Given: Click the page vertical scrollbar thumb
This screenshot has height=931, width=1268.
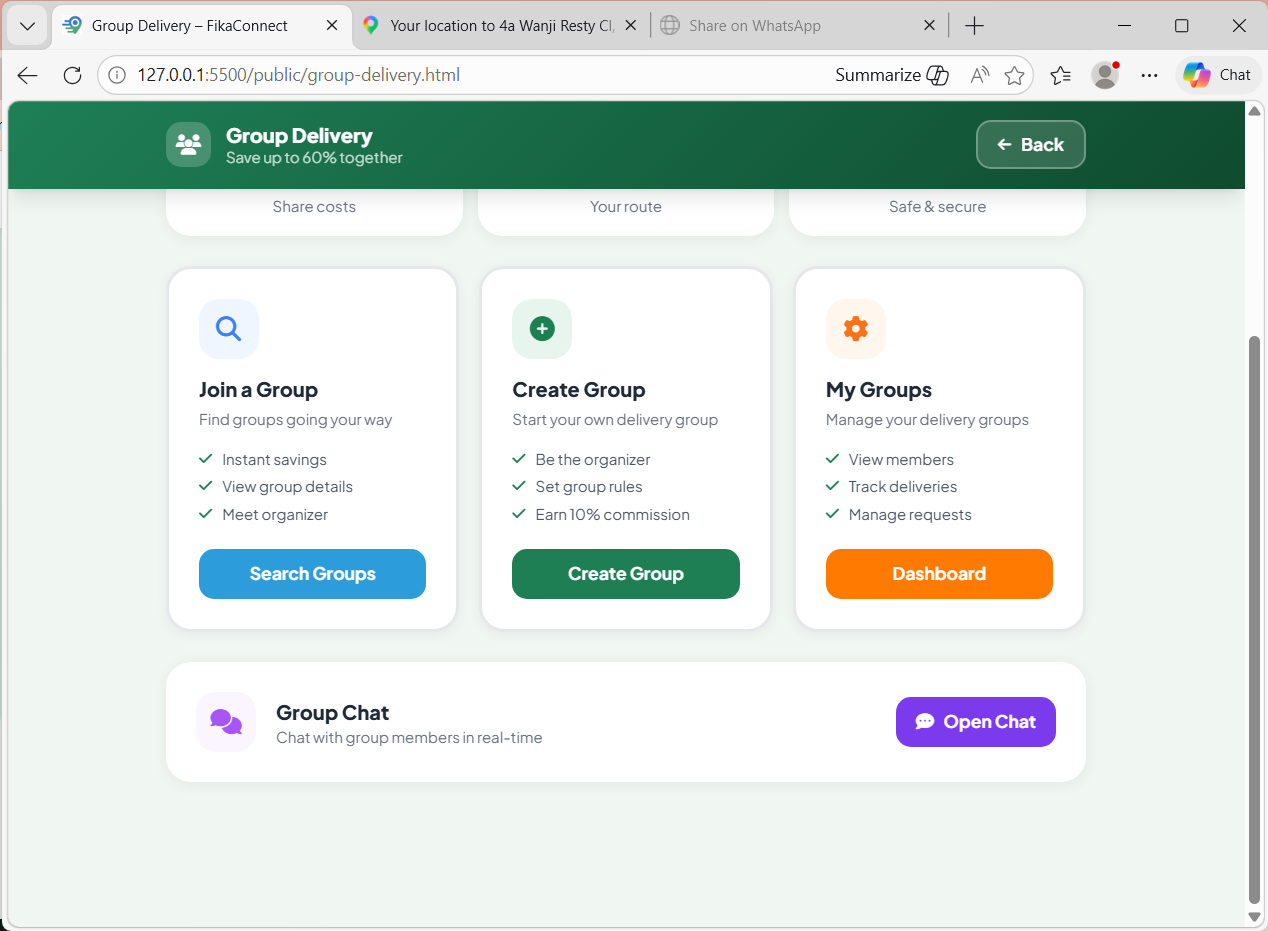Looking at the screenshot, I should pyautogui.click(x=1254, y=620).
